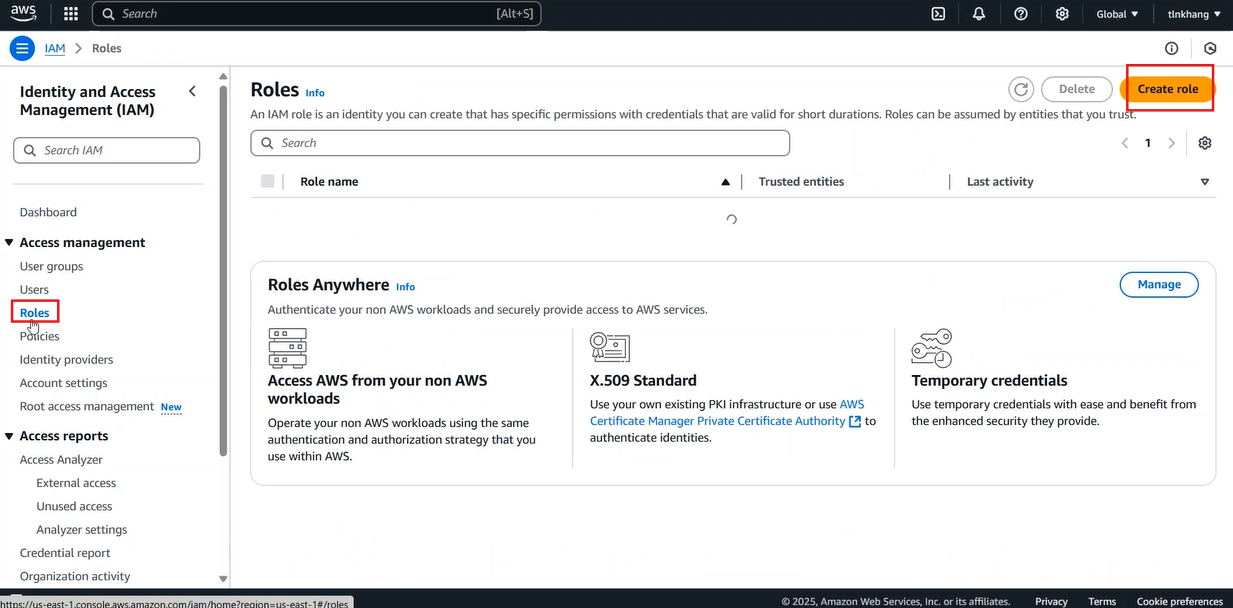Collapse the Access management section
Screen dimensions: 1233x608
tap(10, 243)
